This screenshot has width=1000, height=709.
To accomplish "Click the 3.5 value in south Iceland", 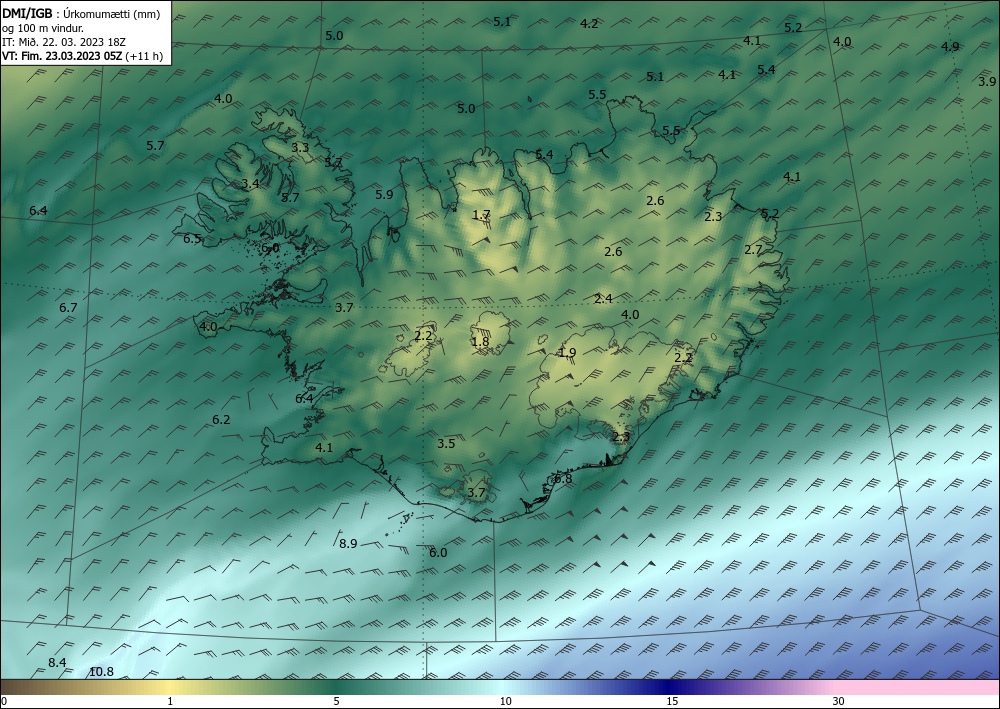I will coord(446,443).
